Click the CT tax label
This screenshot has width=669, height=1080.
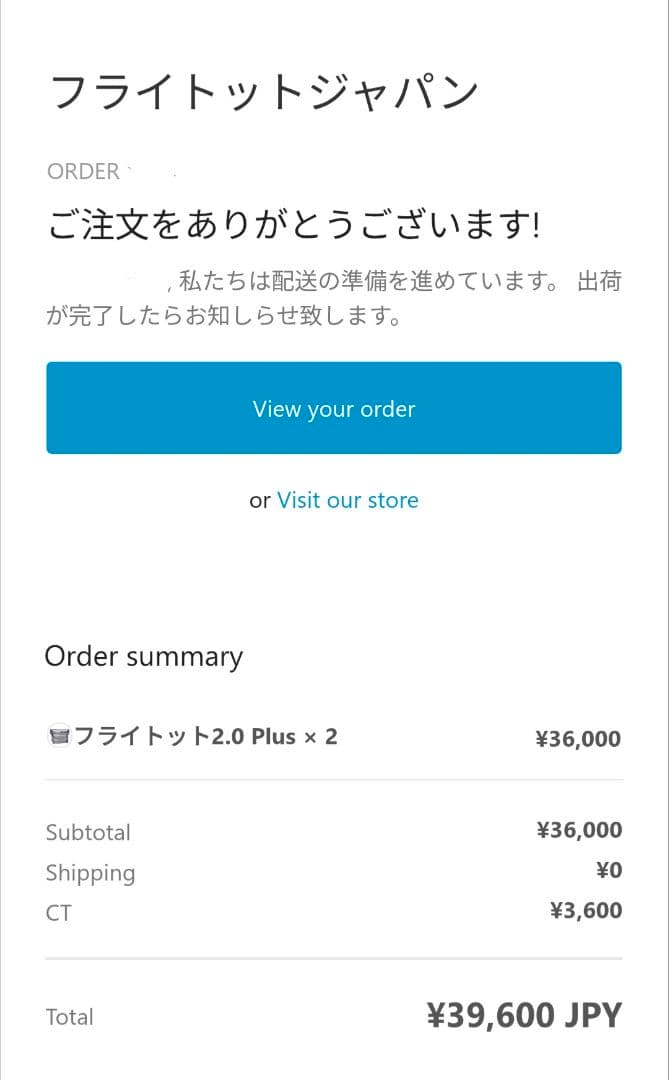[x=60, y=912]
